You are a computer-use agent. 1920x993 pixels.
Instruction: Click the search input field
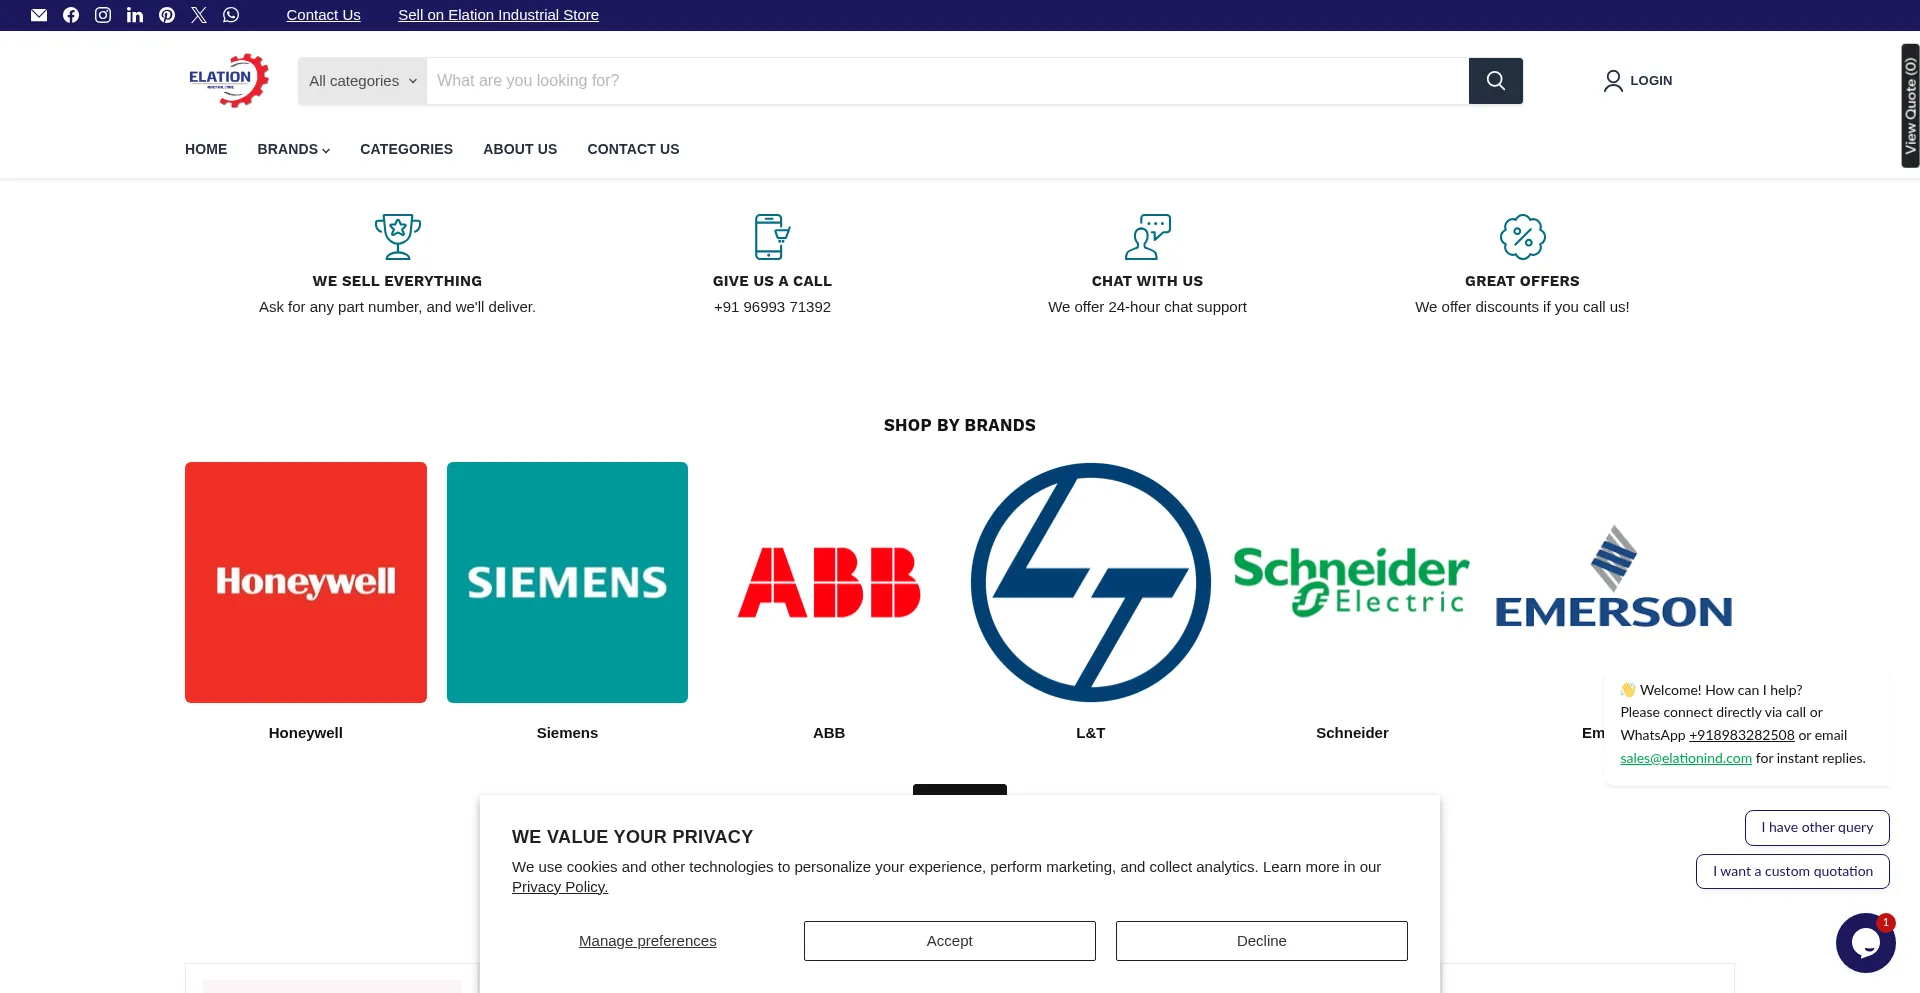946,81
